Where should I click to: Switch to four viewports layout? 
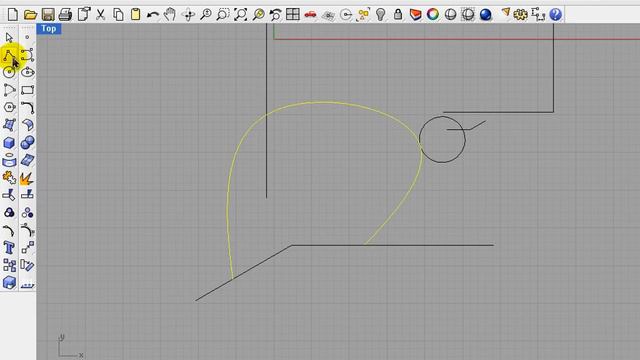coord(293,15)
